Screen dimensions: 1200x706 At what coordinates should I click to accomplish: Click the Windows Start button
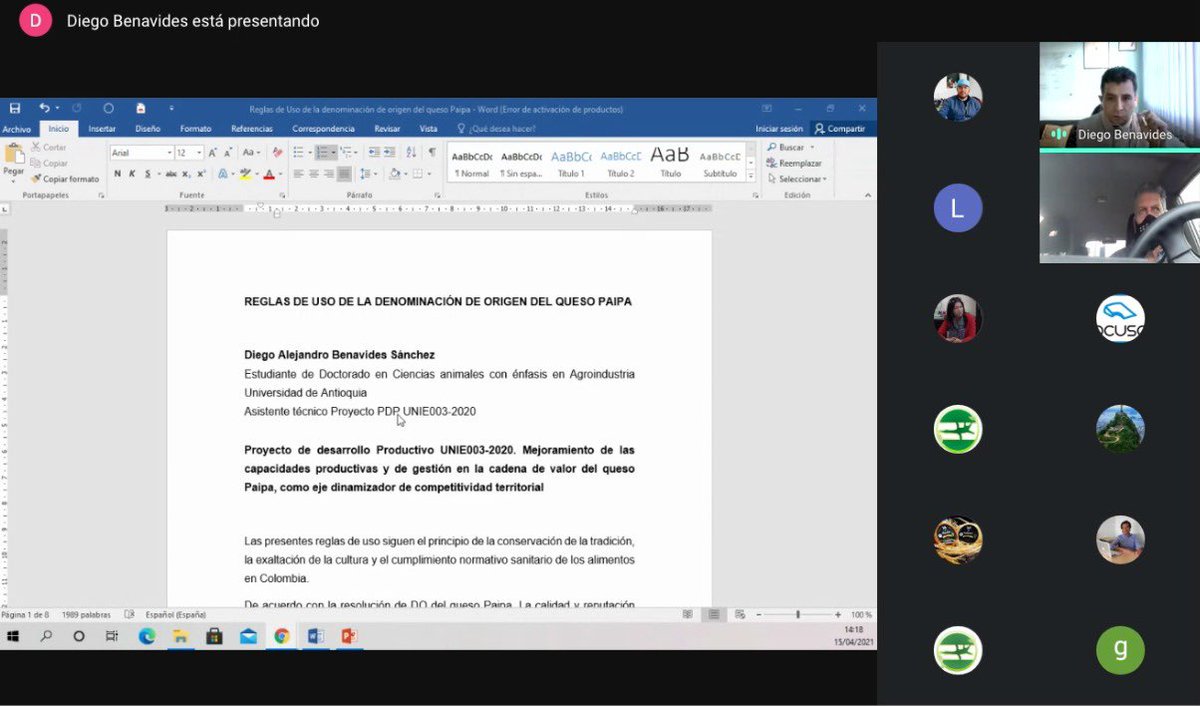pyautogui.click(x=14, y=636)
